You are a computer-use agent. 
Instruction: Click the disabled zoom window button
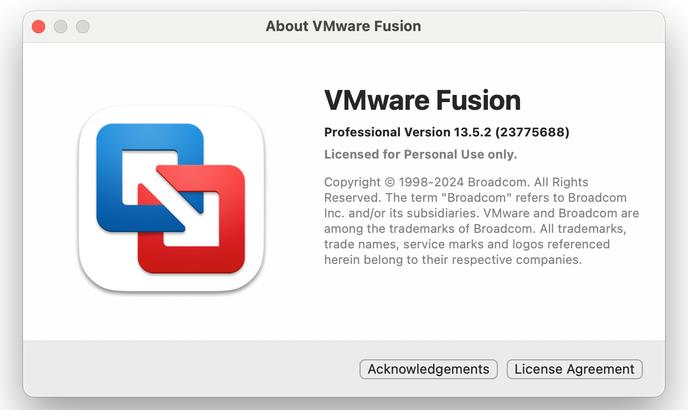click(x=83, y=26)
